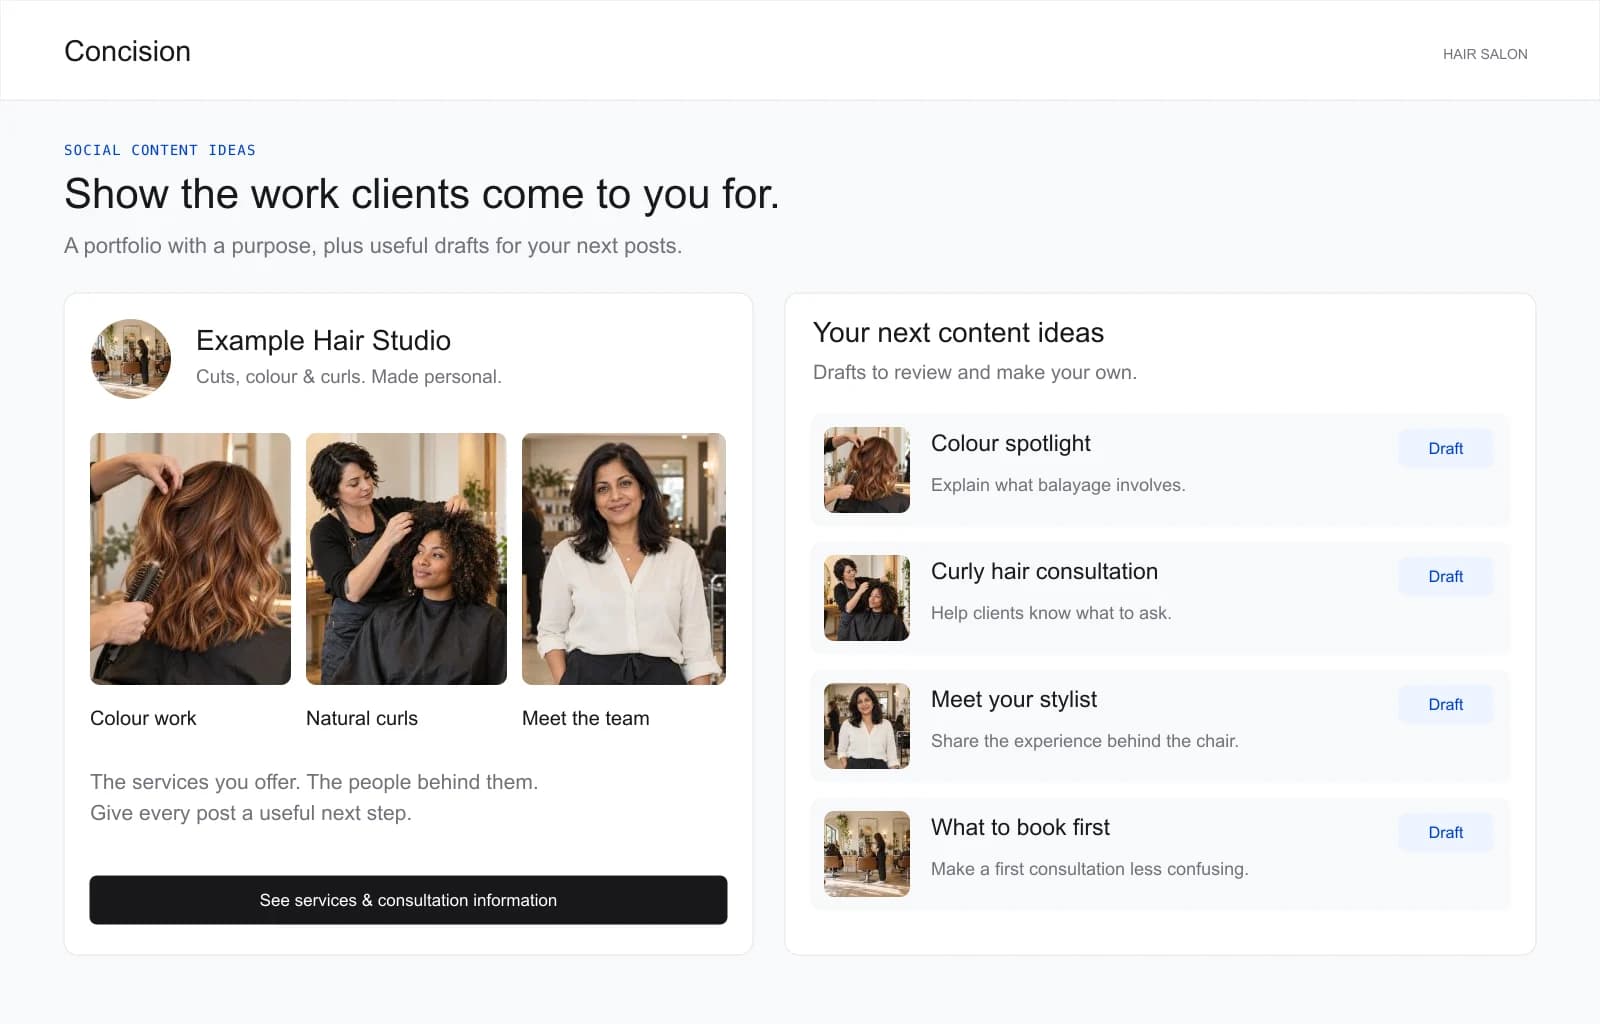Click the Concision logo text
Screen dimensions: 1600x1024
point(127,51)
